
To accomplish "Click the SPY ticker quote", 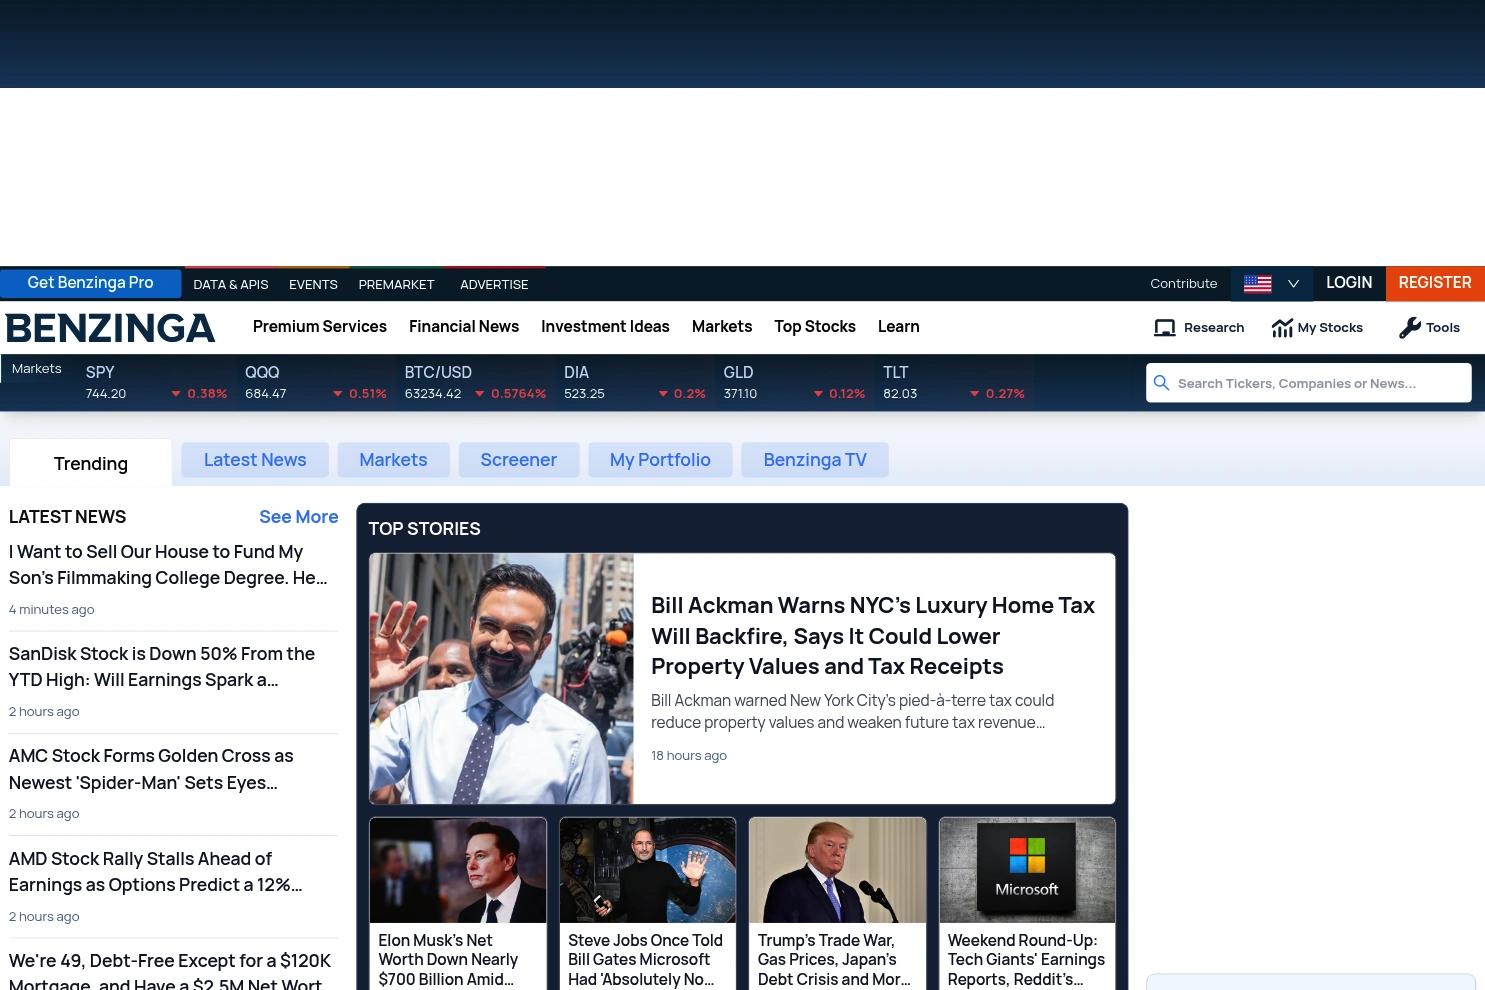I will point(156,382).
